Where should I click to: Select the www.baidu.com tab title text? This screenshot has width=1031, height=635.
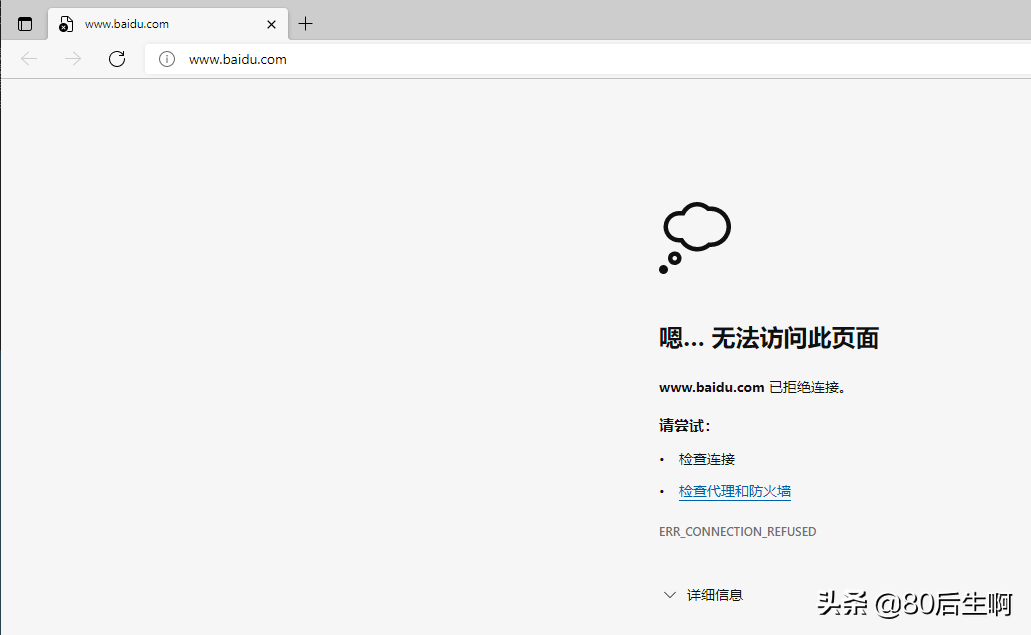pyautogui.click(x=126, y=23)
